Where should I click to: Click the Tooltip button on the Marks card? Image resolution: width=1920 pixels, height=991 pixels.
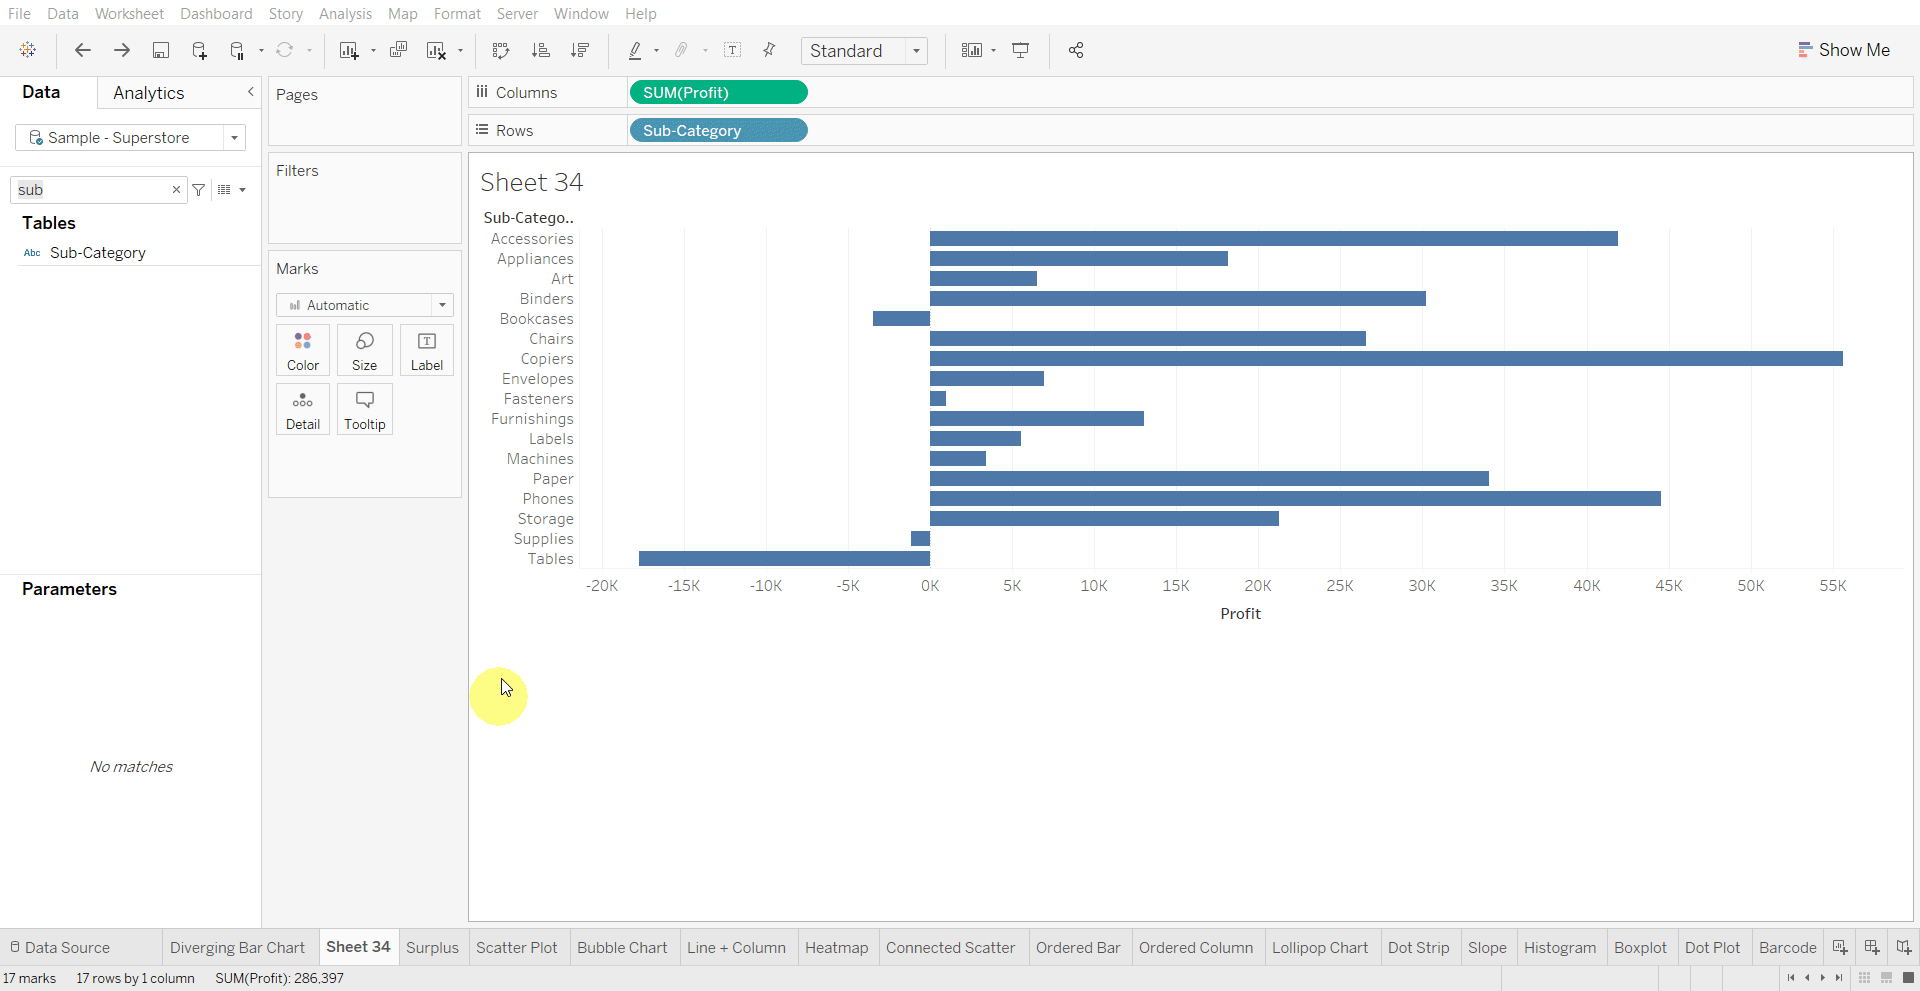pos(364,409)
